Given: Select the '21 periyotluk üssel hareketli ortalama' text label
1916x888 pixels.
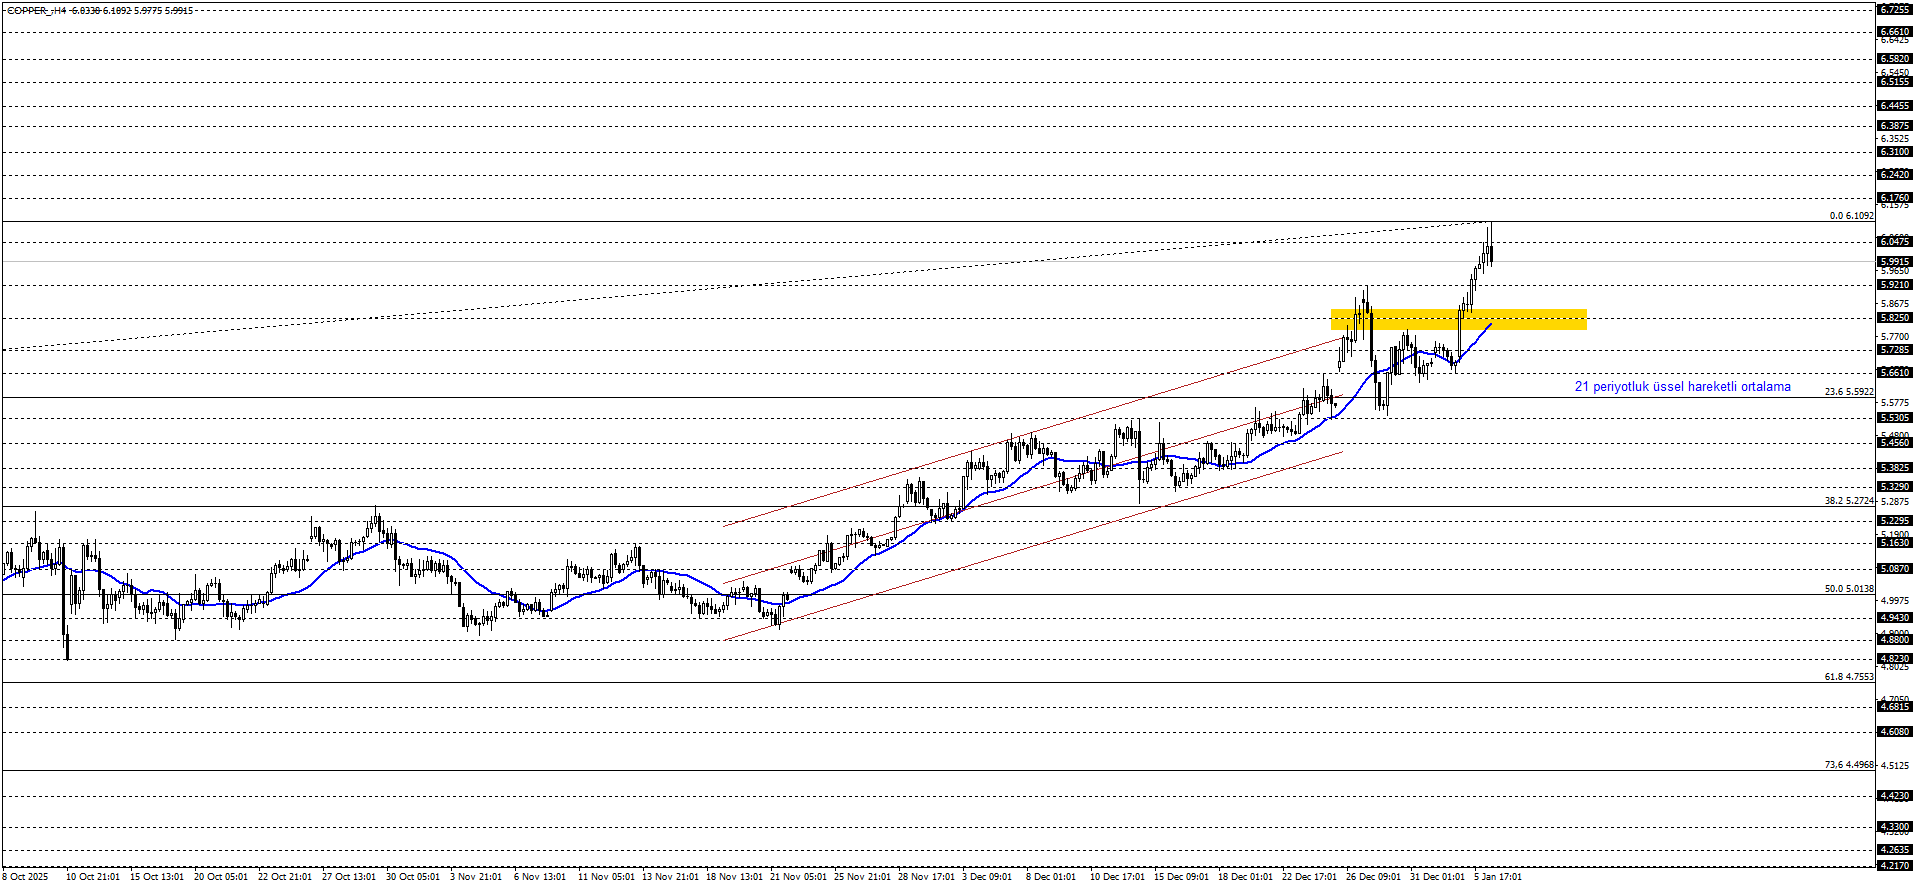Looking at the screenshot, I should click(1682, 387).
